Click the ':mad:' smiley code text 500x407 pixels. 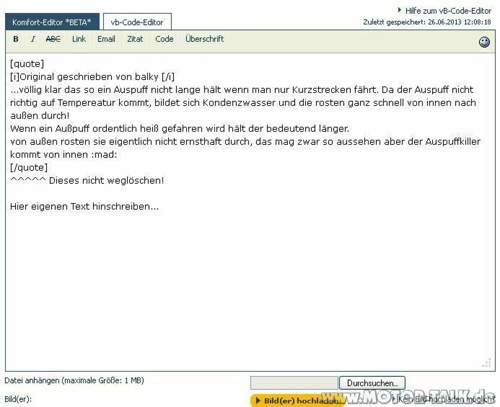(104, 155)
